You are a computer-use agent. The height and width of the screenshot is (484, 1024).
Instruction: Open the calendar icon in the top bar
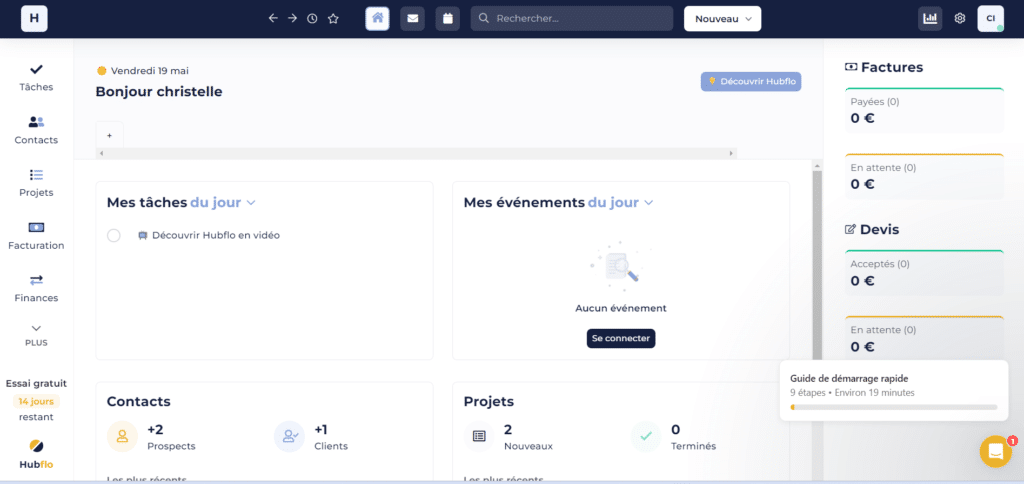point(448,18)
